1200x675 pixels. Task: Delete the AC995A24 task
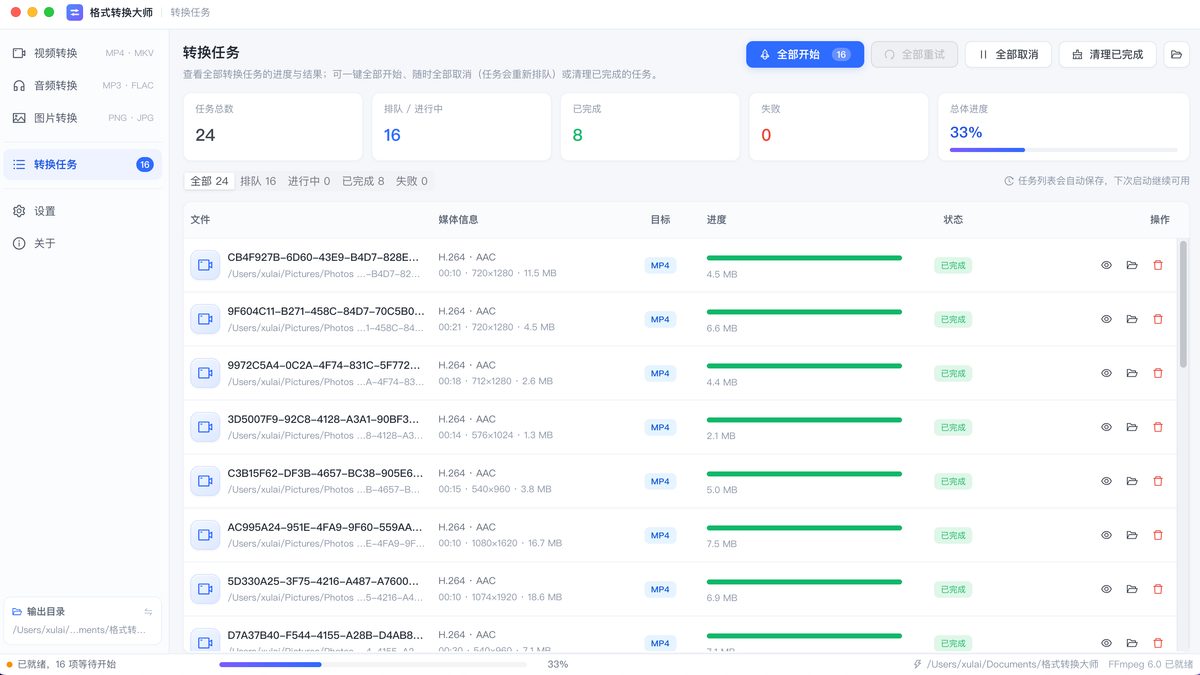(1158, 535)
